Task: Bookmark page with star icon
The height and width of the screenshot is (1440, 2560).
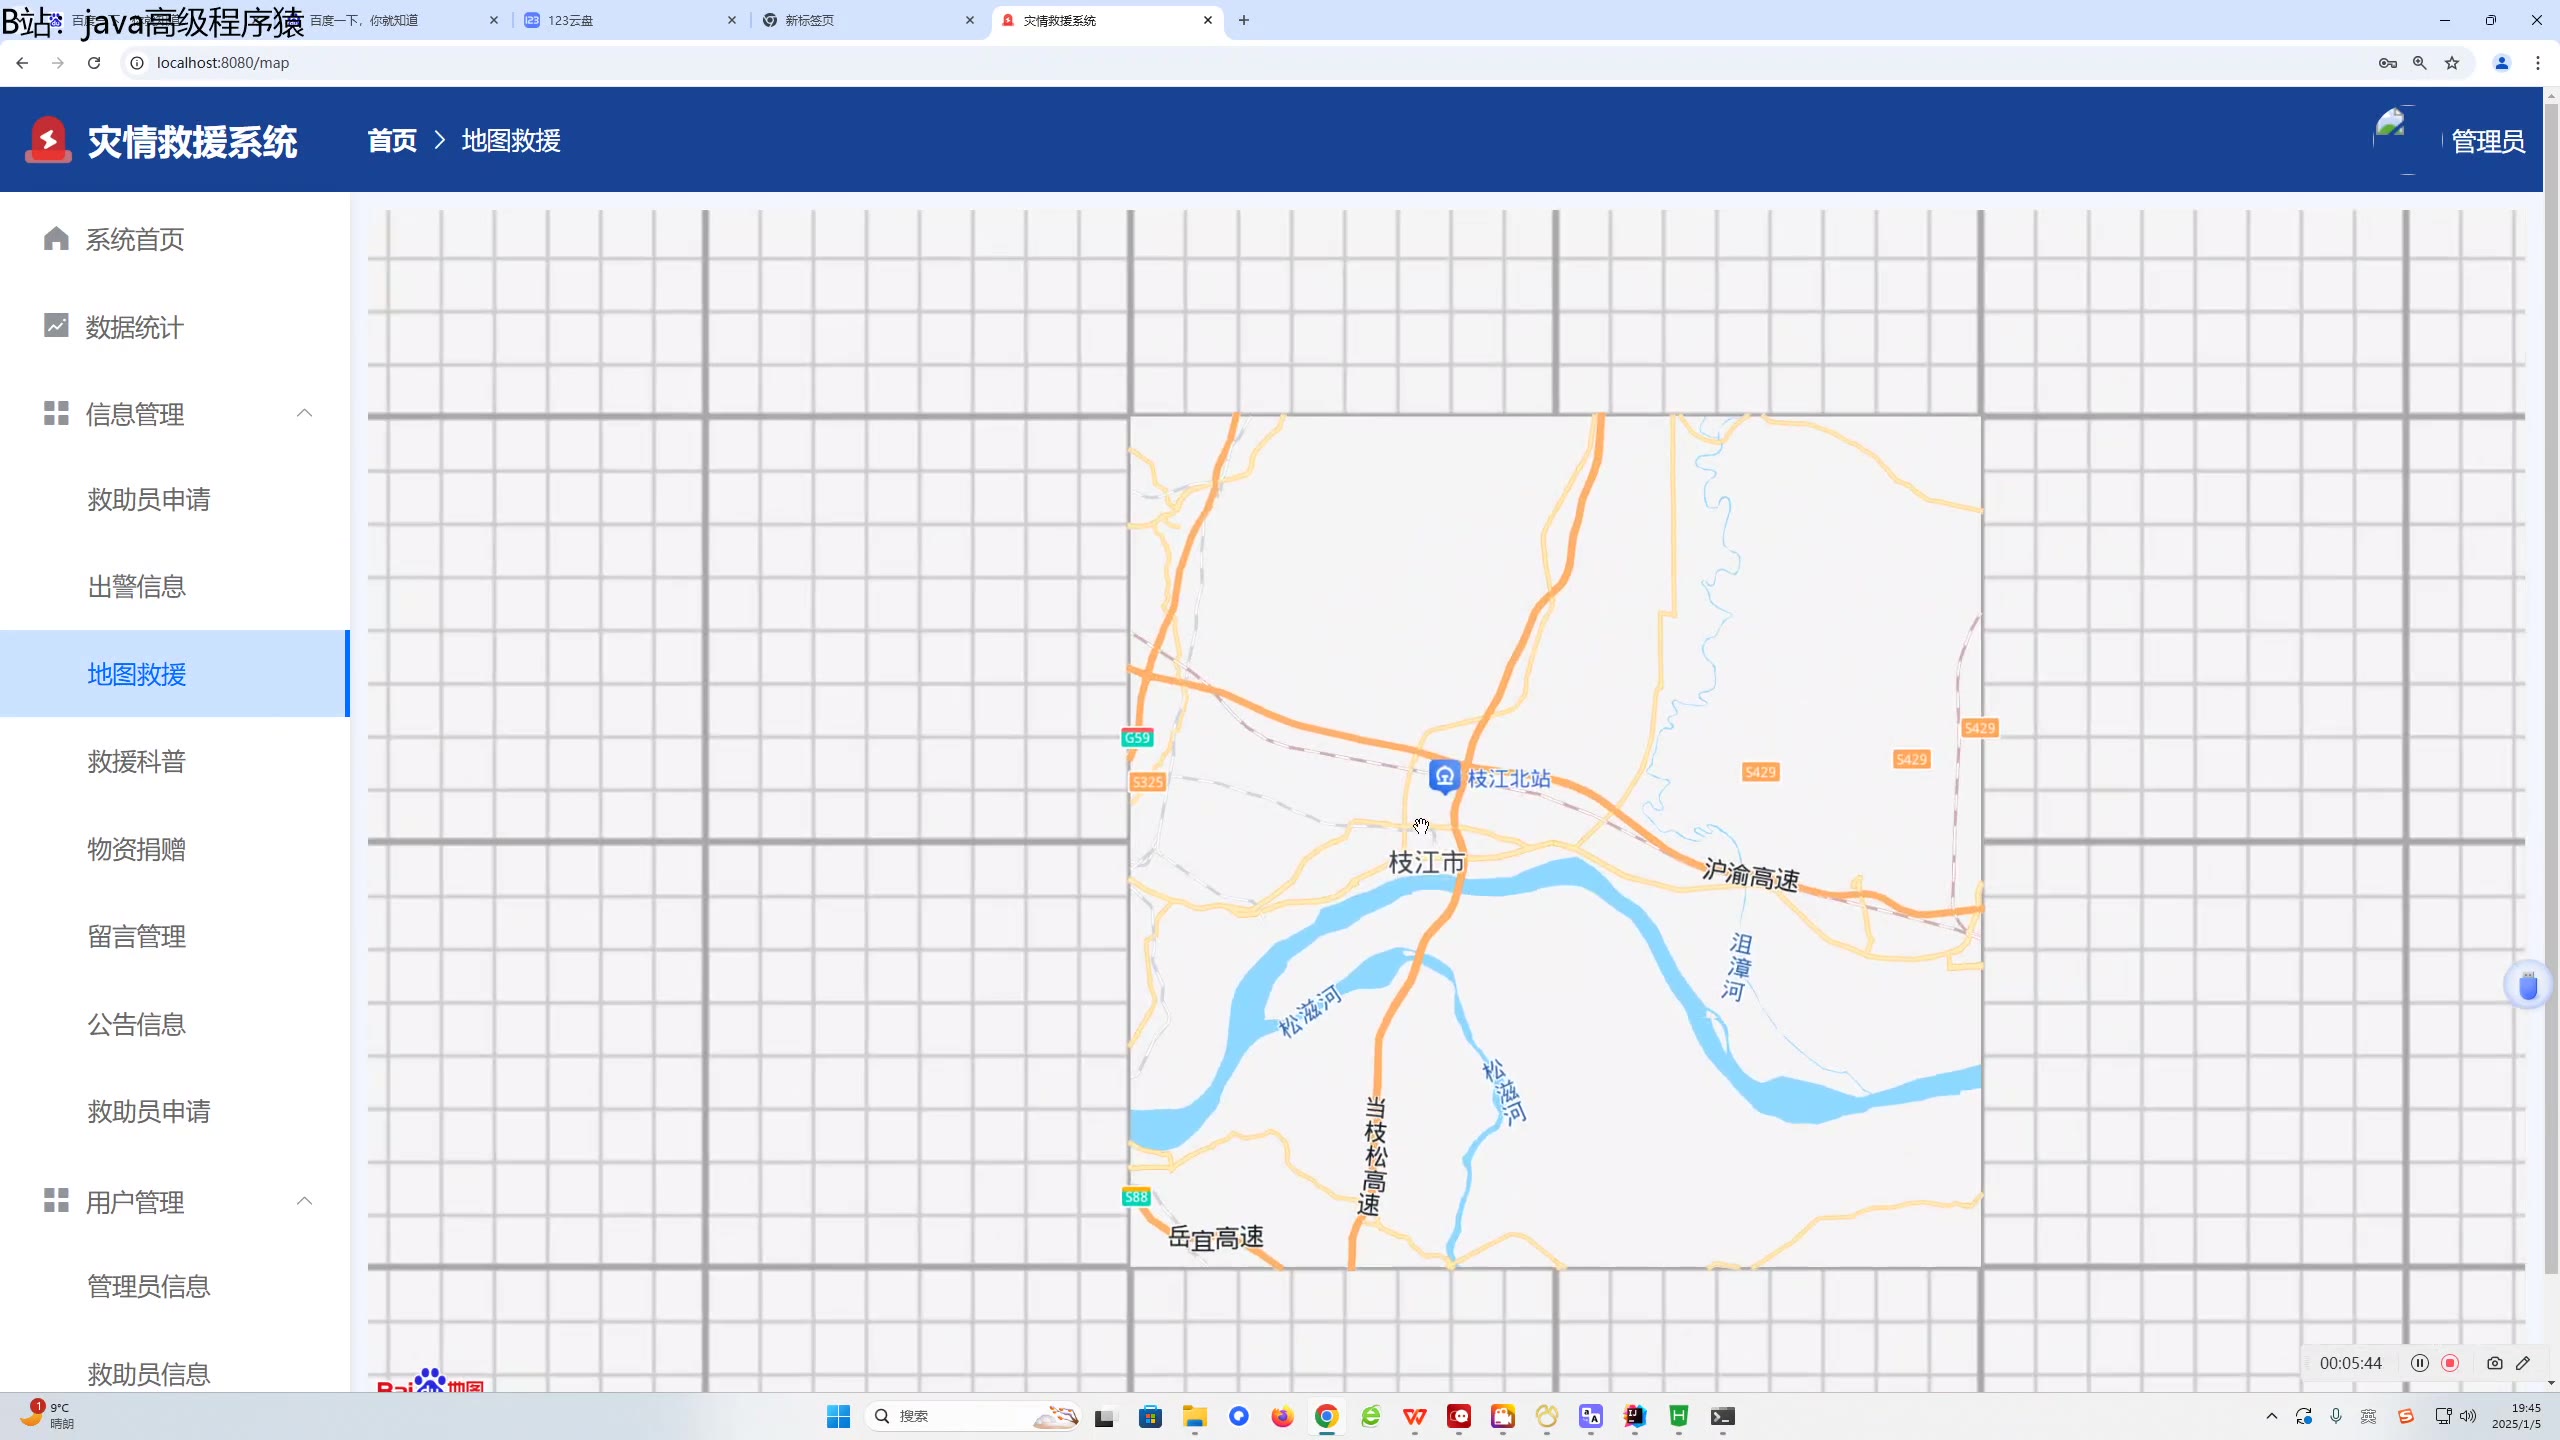Action: click(x=2452, y=63)
